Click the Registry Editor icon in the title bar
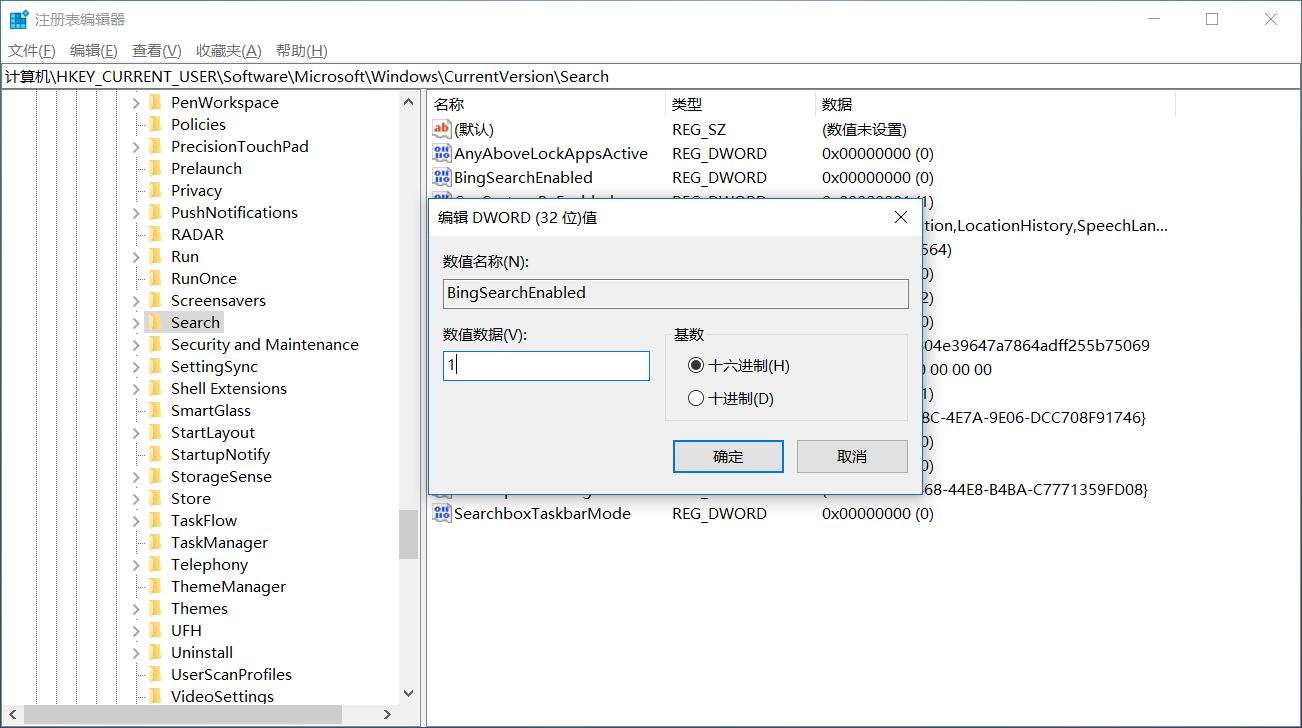The height and width of the screenshot is (728, 1302). (x=16, y=17)
